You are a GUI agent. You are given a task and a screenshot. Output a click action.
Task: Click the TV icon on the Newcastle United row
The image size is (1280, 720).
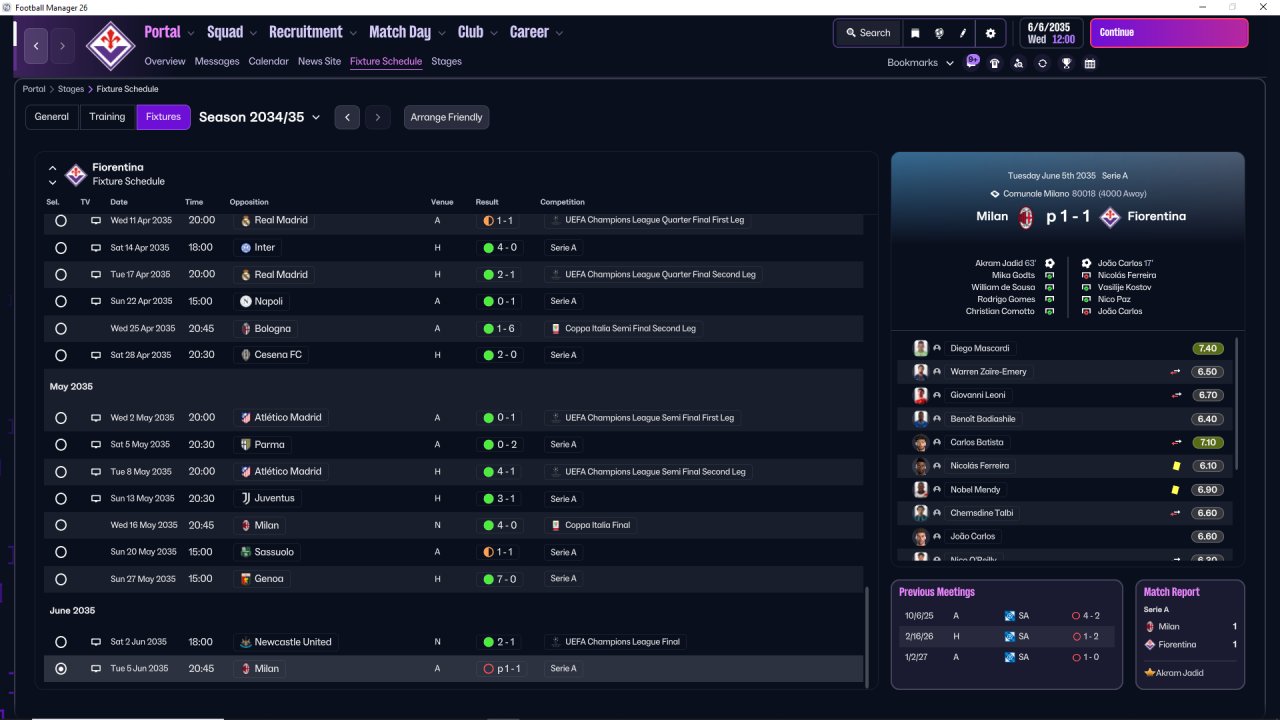tap(96, 642)
